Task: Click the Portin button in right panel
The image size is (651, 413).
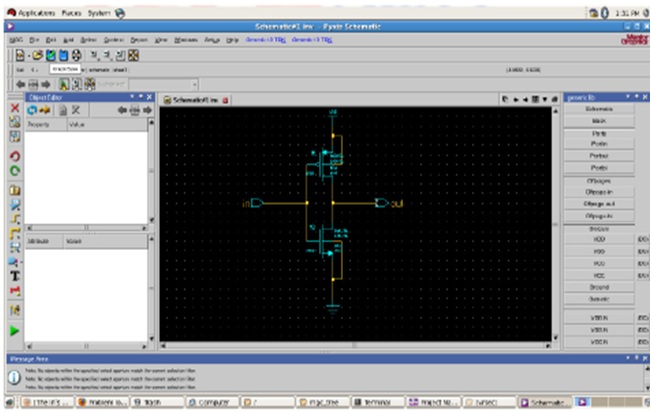Action: (x=599, y=144)
